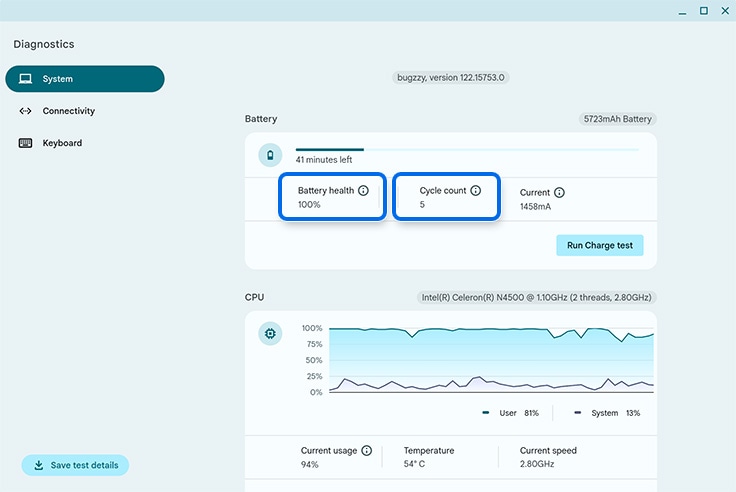
Task: Click the Current usage info icon
Action: pos(367,451)
